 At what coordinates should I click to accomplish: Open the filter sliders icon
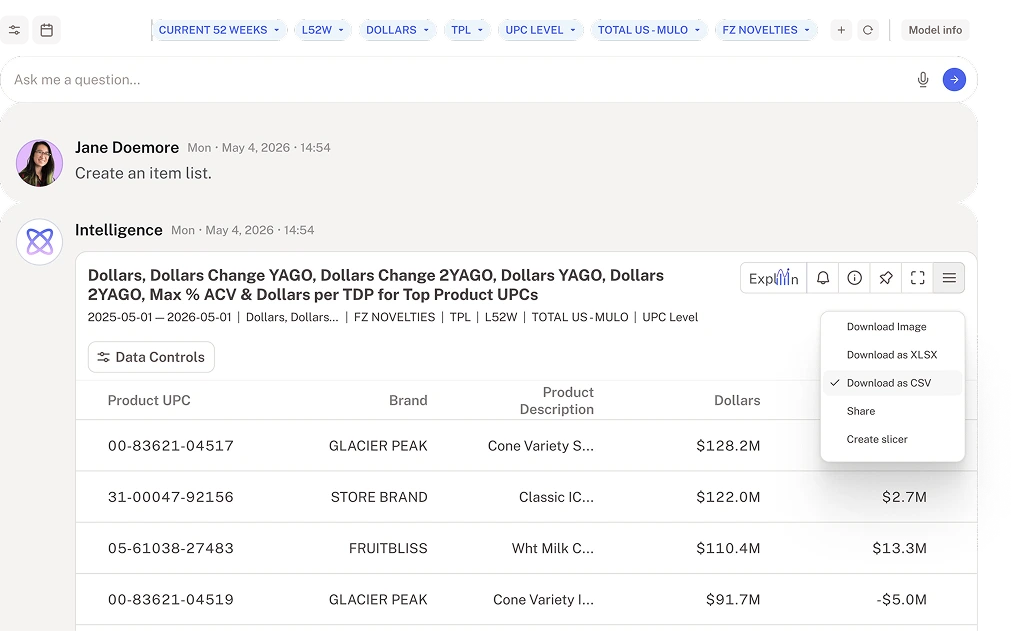[14, 30]
